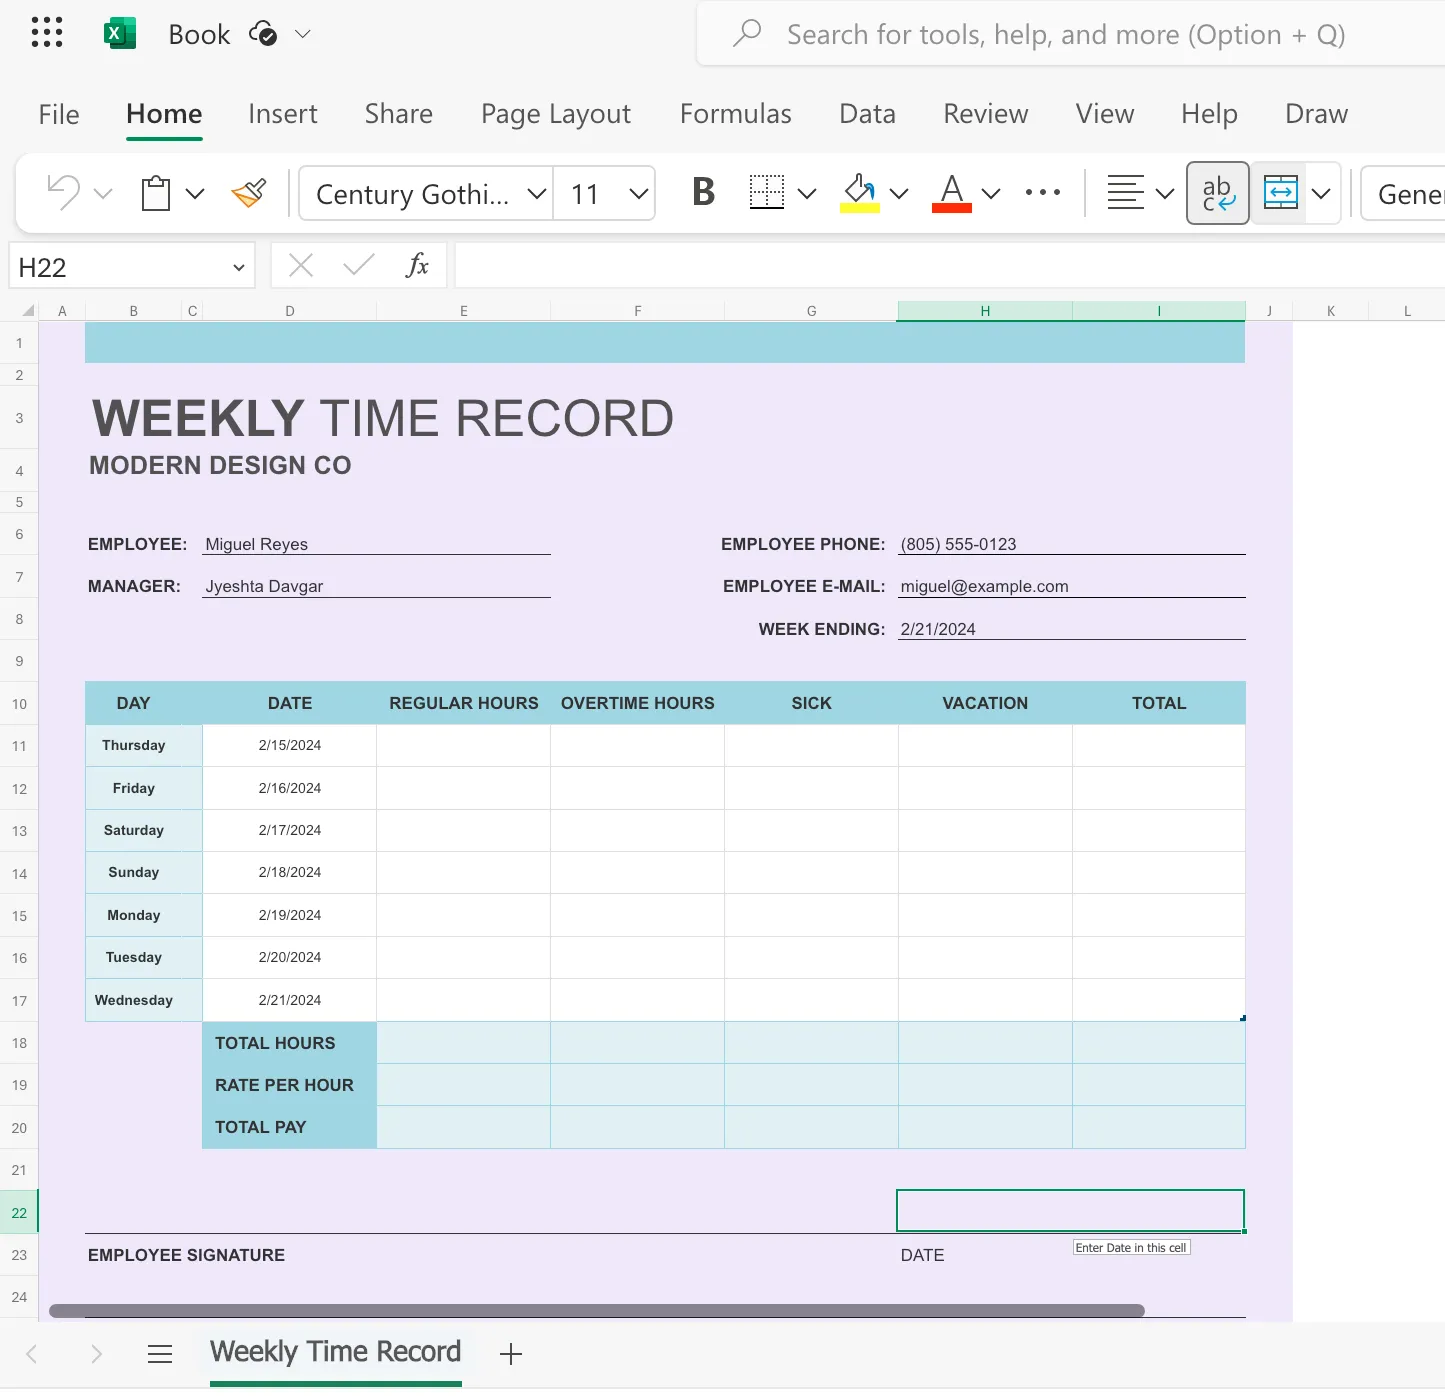Image resolution: width=1445 pixels, height=1399 pixels.
Task: Add a new sheet with plus icon
Action: tap(511, 1354)
